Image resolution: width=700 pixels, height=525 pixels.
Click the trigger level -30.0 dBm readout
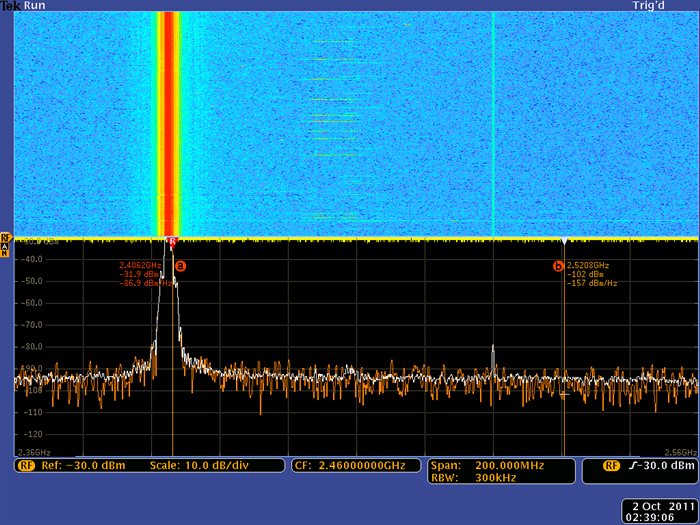662,466
